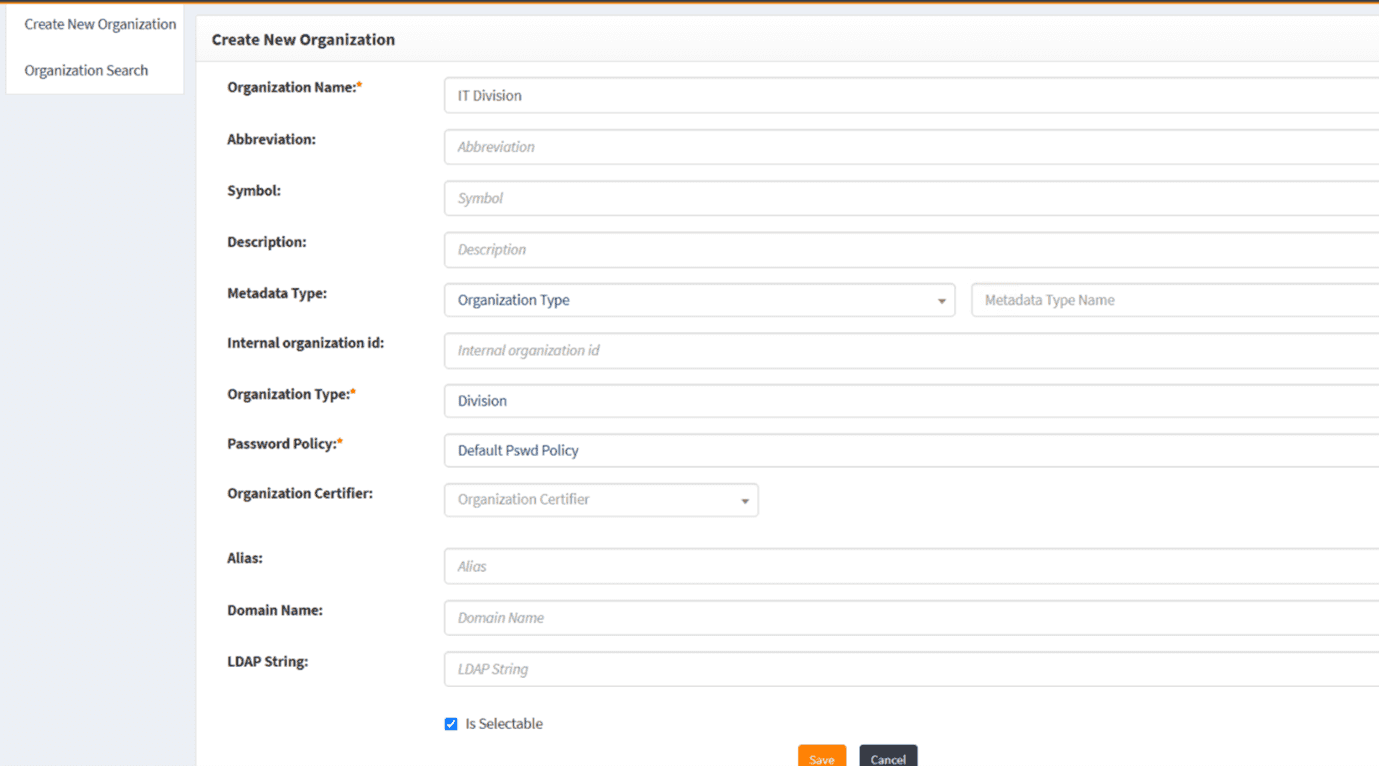
Task: Focus the Domain Name field
Action: (x=910, y=618)
